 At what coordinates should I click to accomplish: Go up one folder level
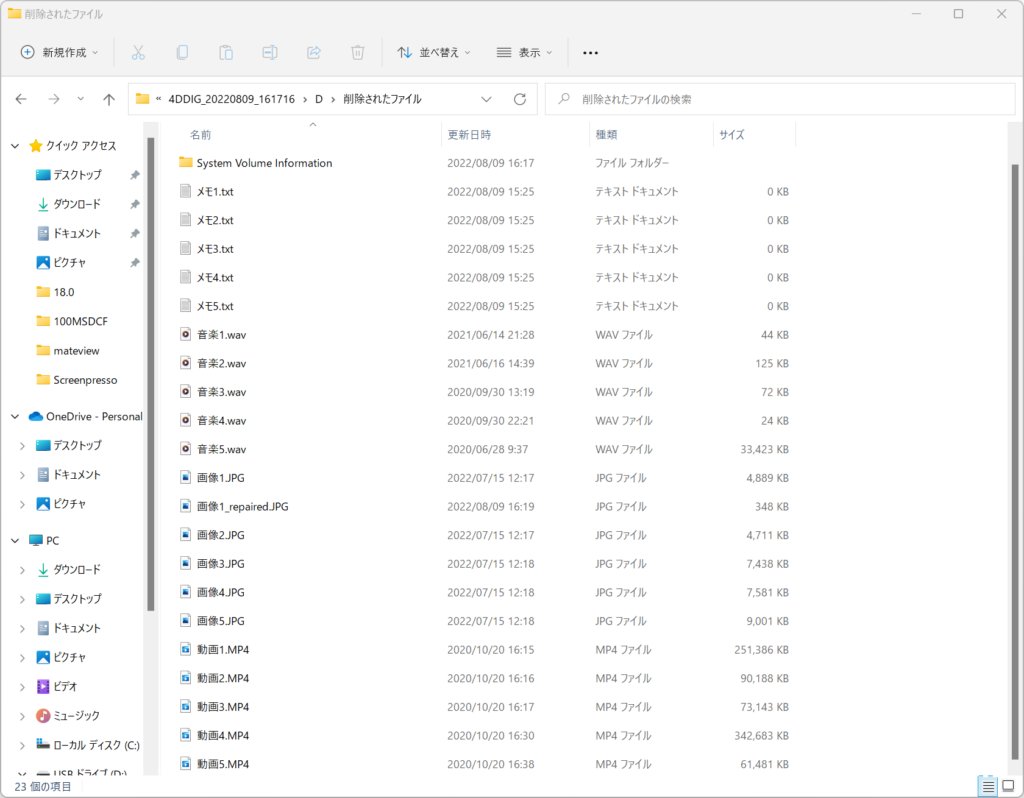pos(109,99)
